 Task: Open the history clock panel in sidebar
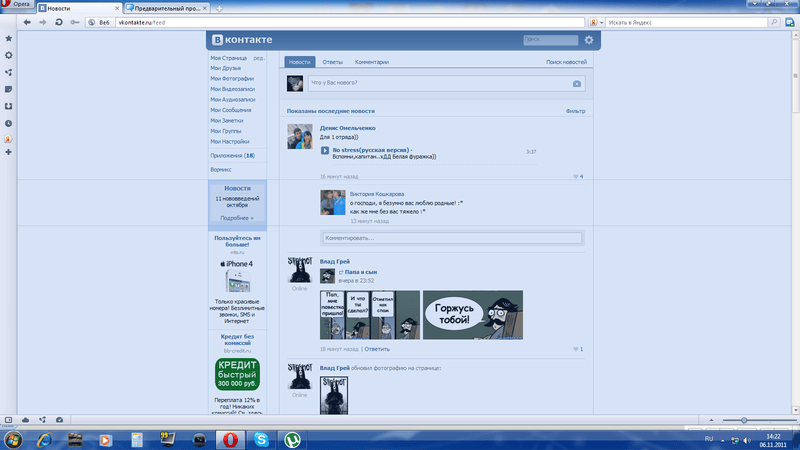coord(9,123)
